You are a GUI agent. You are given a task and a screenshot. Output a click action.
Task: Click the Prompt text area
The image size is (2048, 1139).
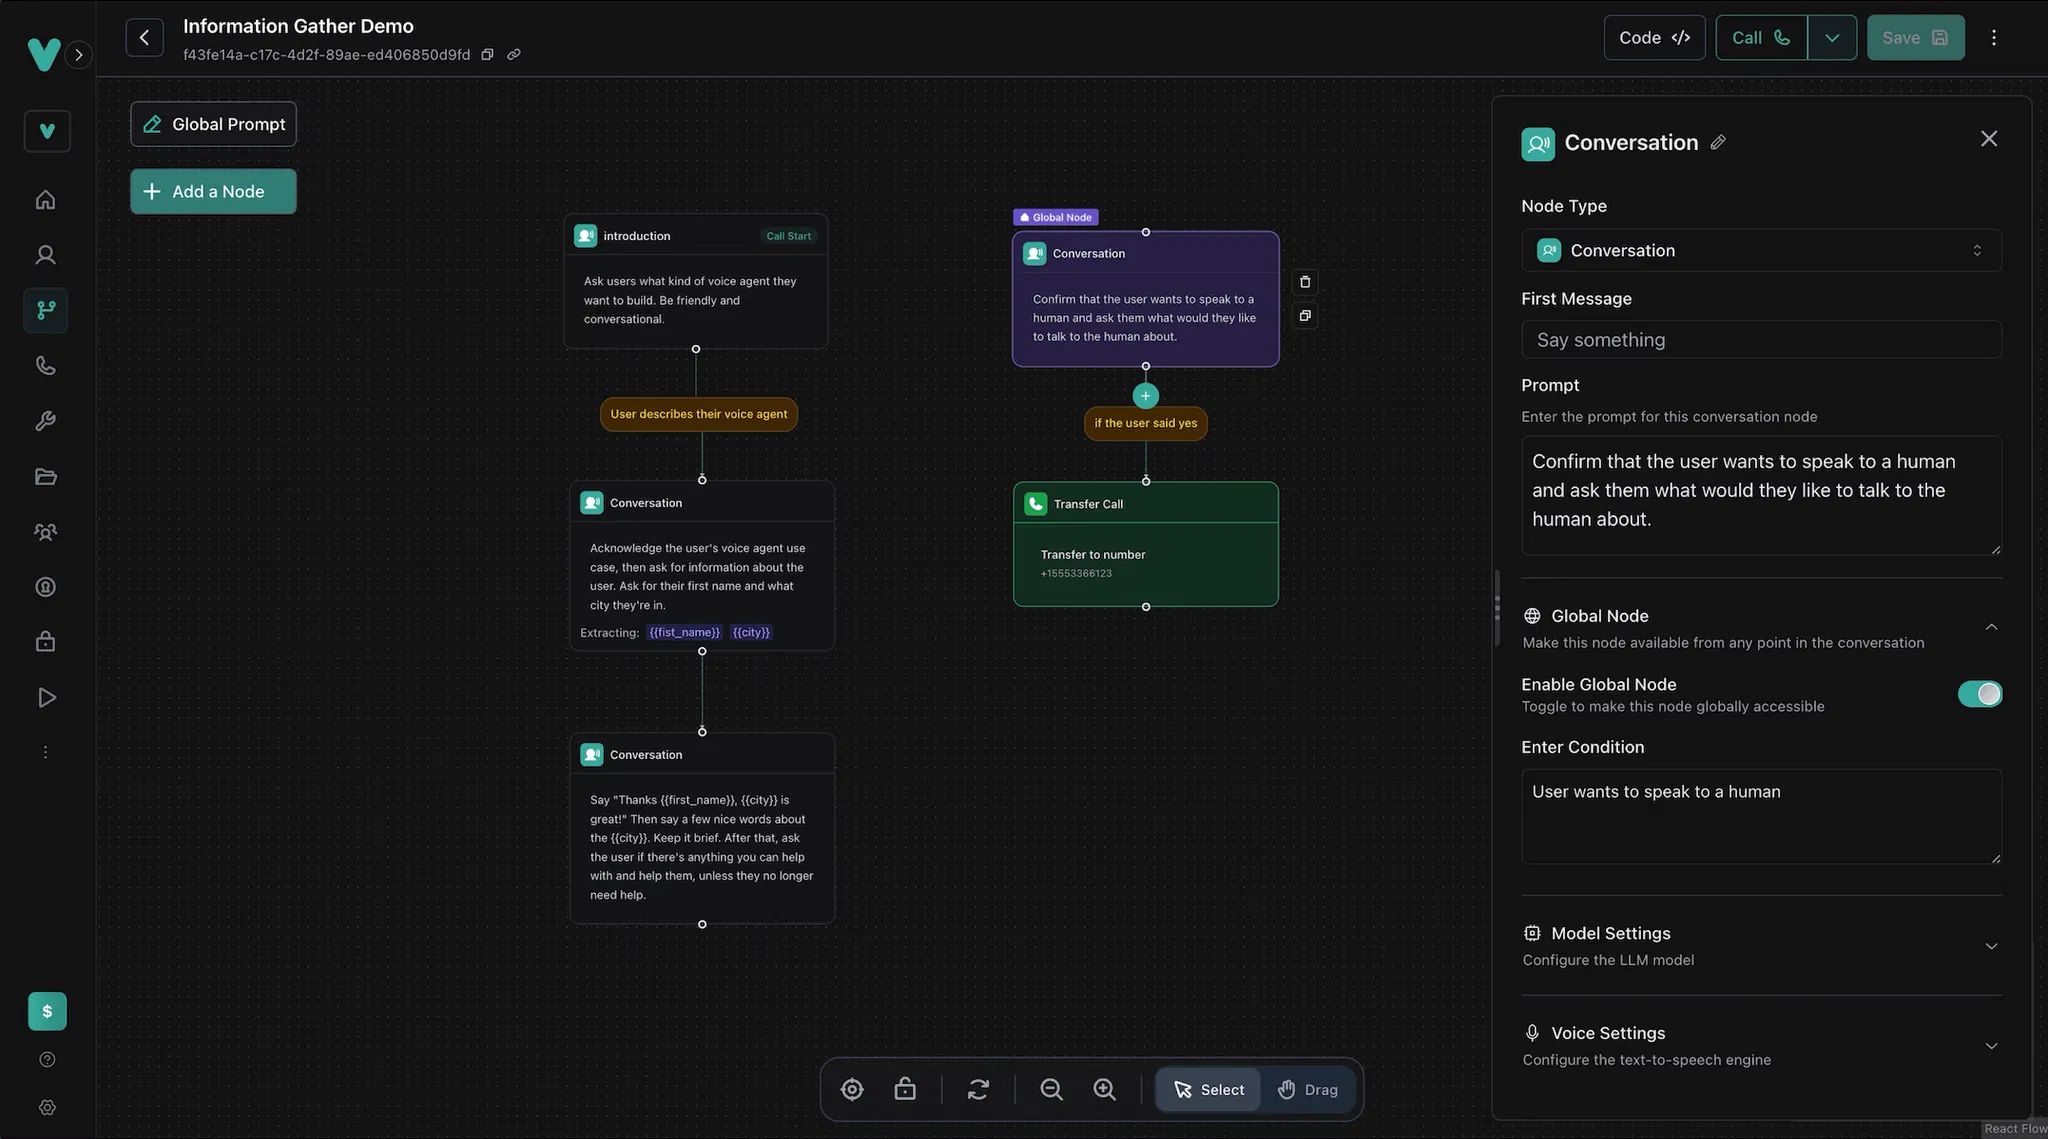tap(1761, 495)
